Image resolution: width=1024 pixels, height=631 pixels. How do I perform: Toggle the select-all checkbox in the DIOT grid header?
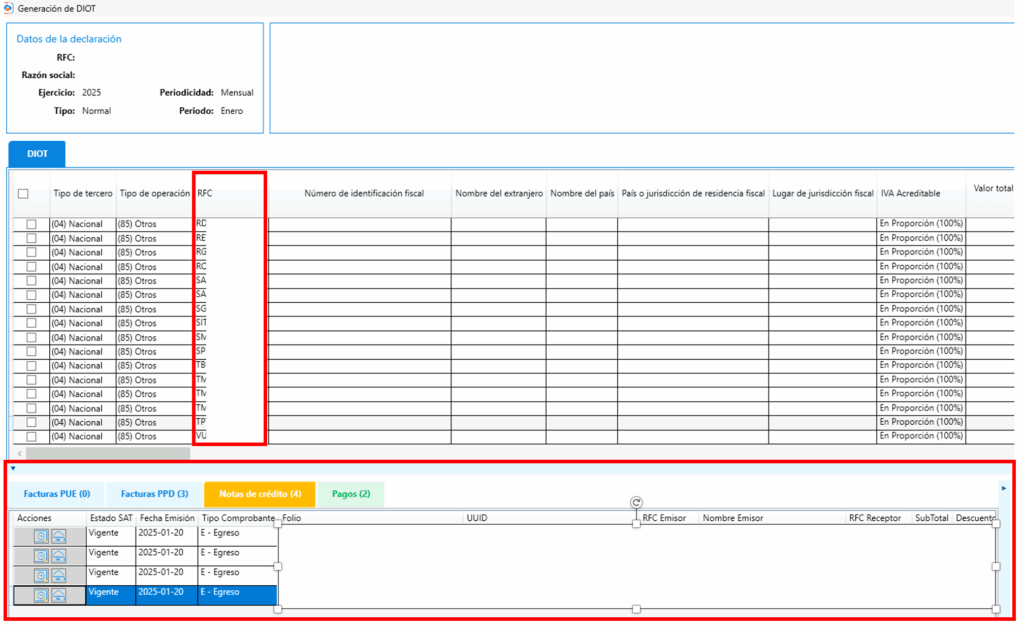tap(23, 194)
